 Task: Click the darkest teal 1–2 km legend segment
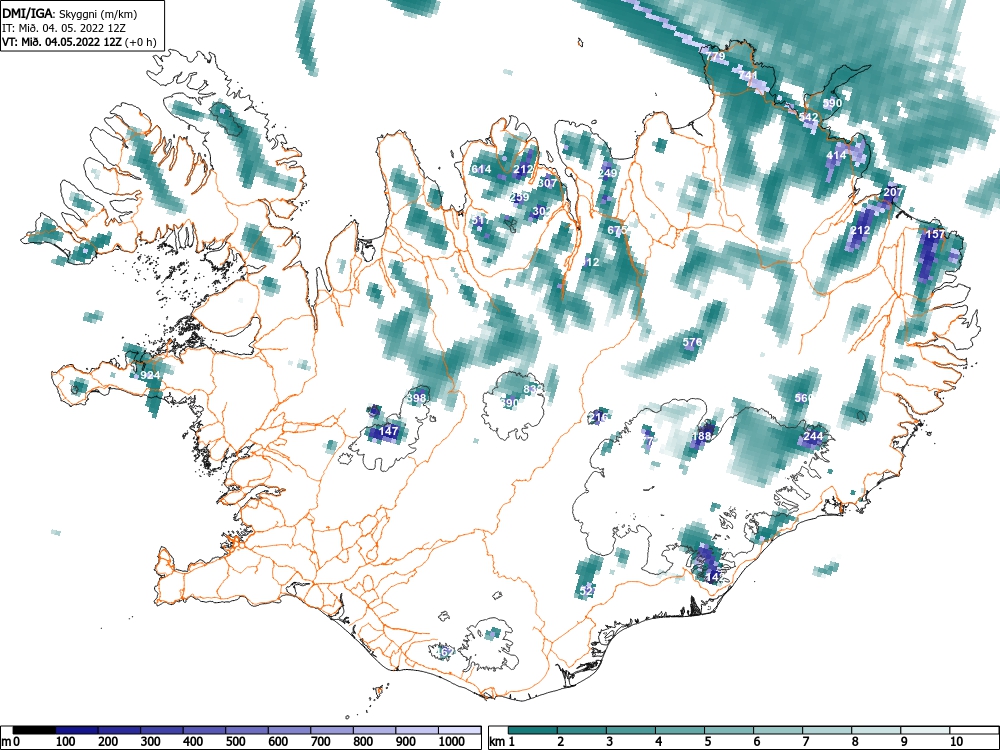point(533,730)
